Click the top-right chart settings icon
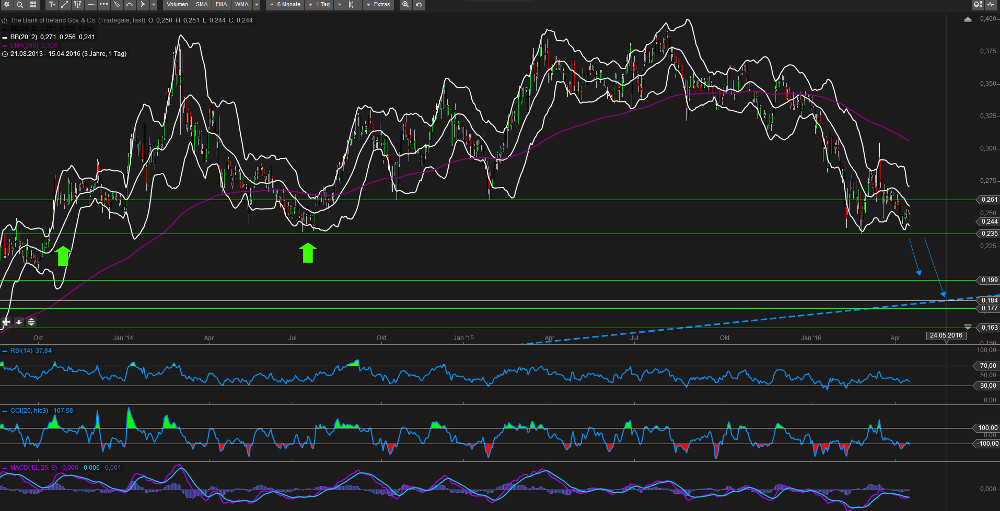Image resolution: width=1000 pixels, height=511 pixels. tap(975, 5)
